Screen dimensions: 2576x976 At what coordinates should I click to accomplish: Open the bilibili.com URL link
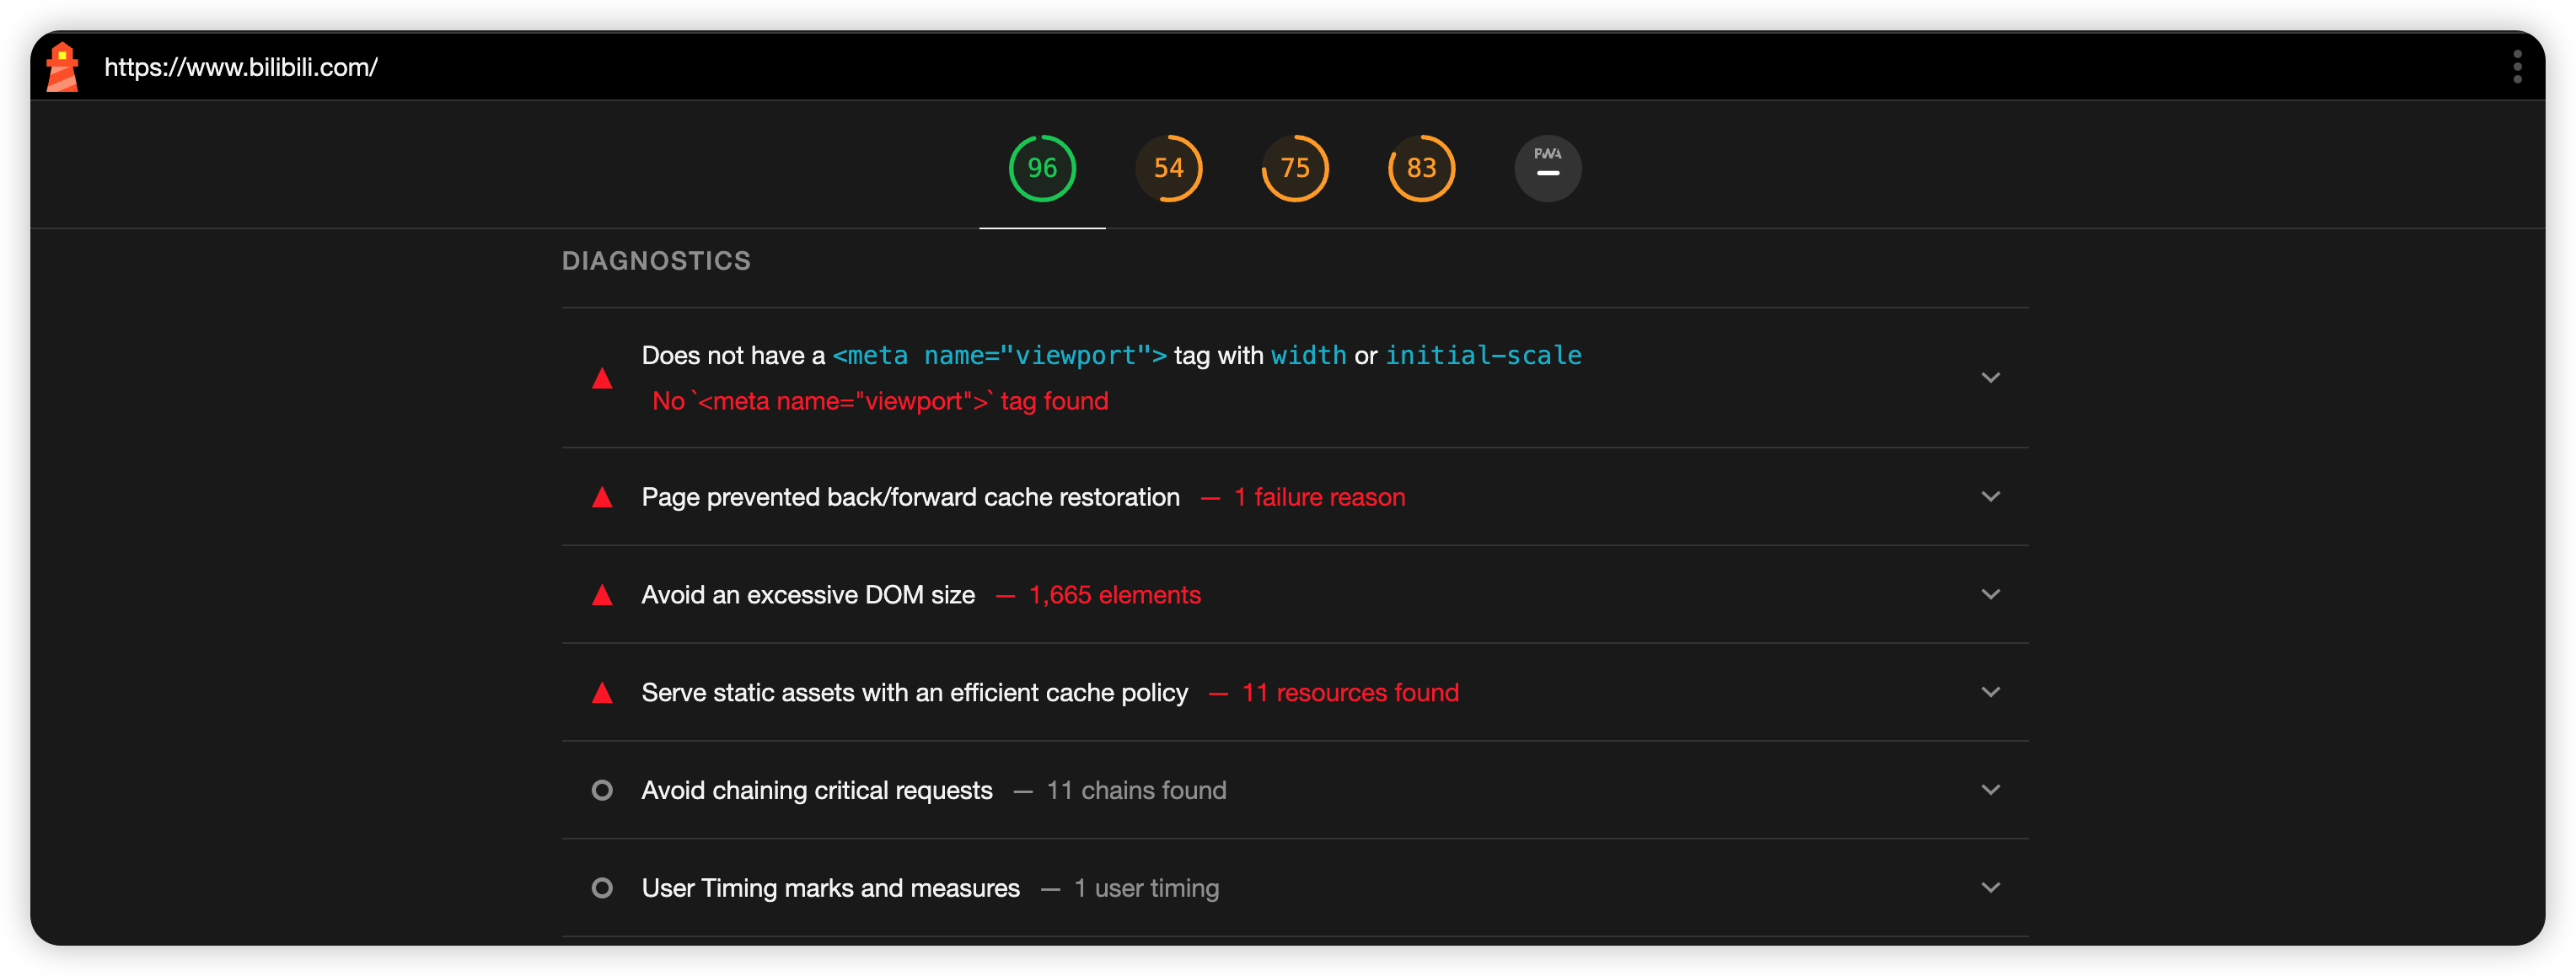point(241,67)
